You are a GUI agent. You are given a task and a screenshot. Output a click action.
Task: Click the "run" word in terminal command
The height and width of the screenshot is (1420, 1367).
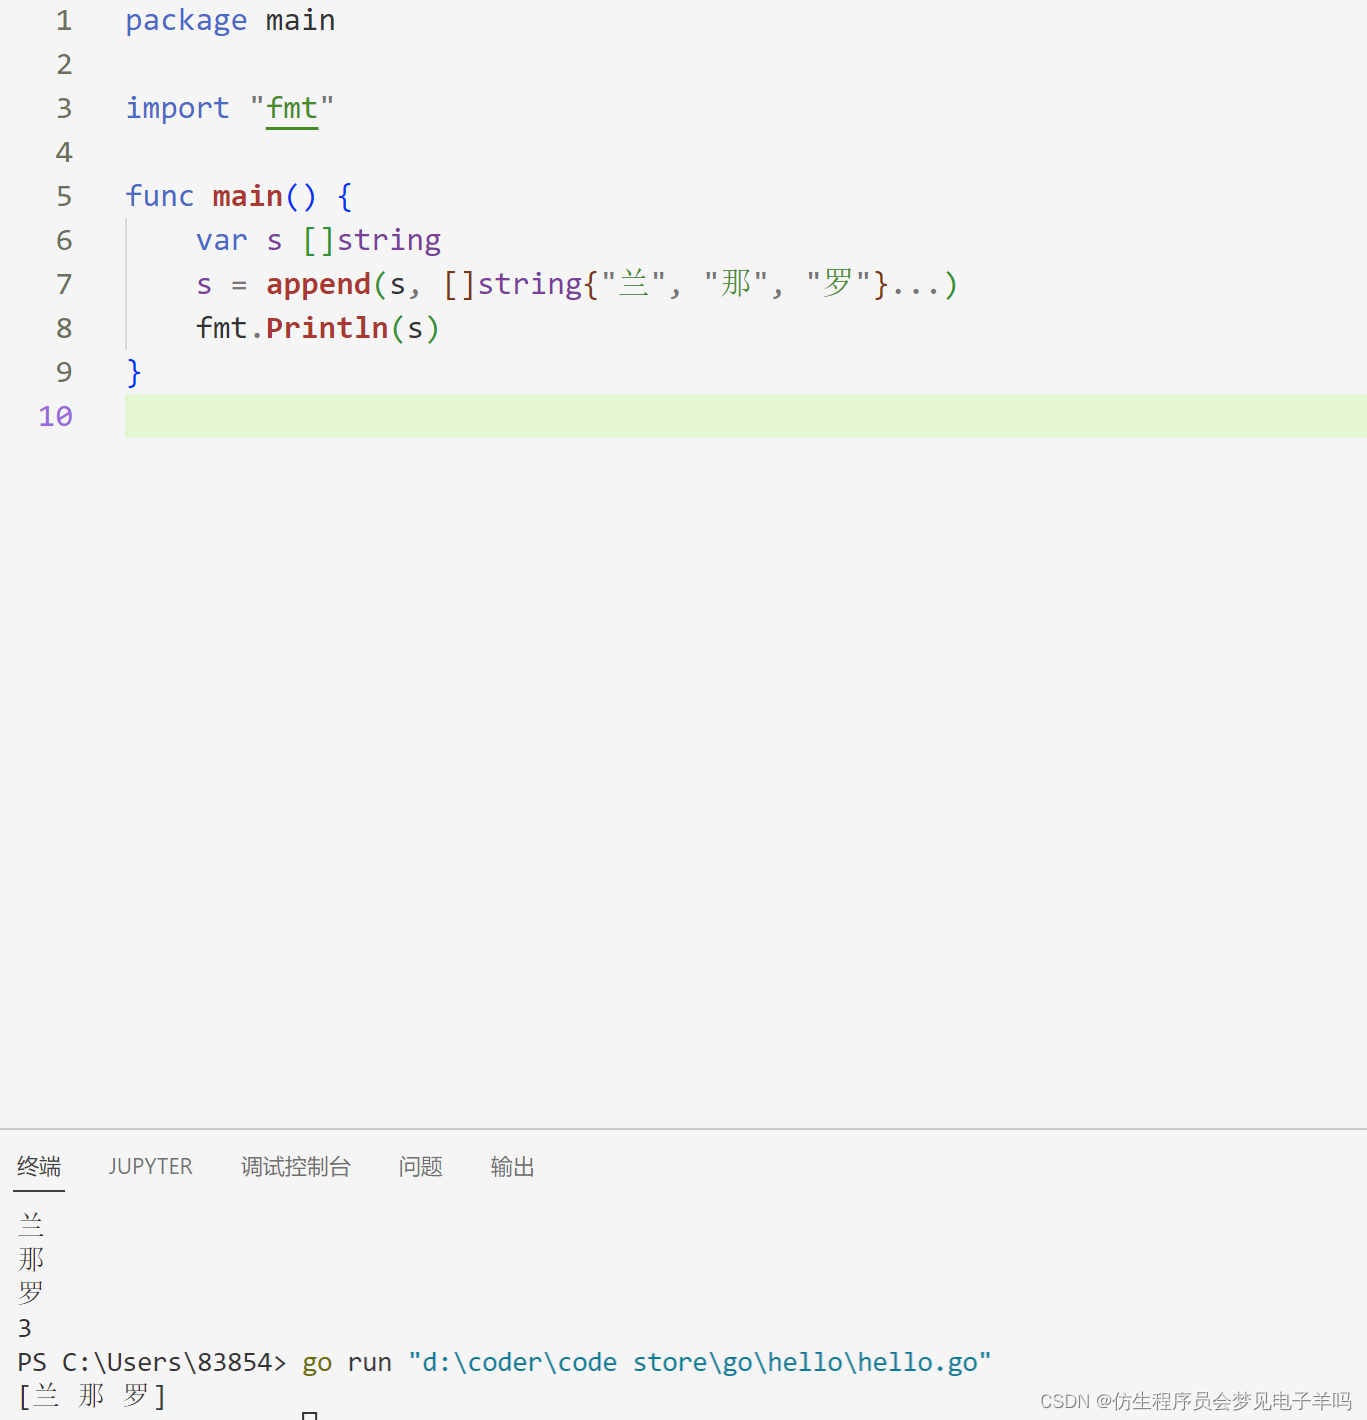click(370, 1363)
